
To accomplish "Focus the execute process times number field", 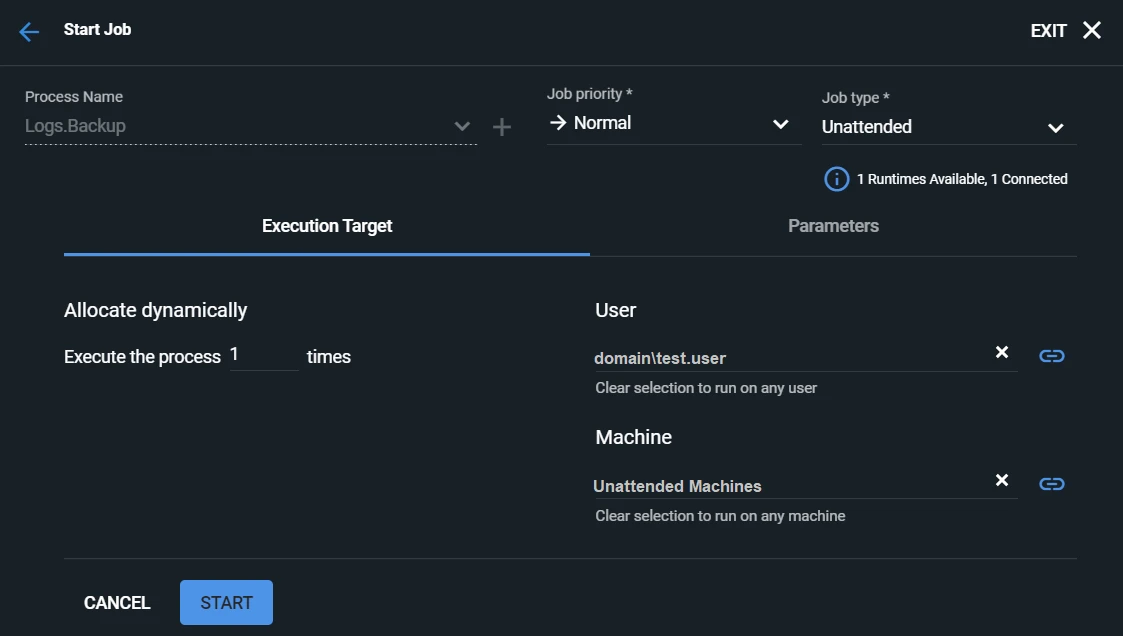I will click(x=264, y=356).
